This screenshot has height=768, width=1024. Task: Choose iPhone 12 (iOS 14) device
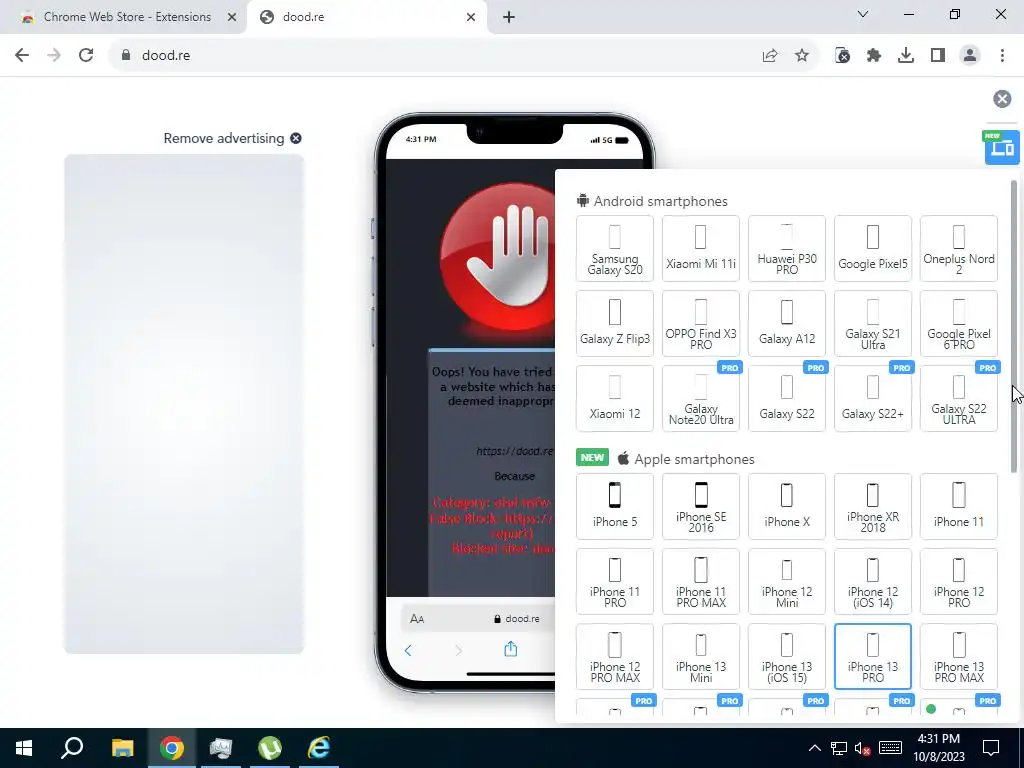point(872,582)
